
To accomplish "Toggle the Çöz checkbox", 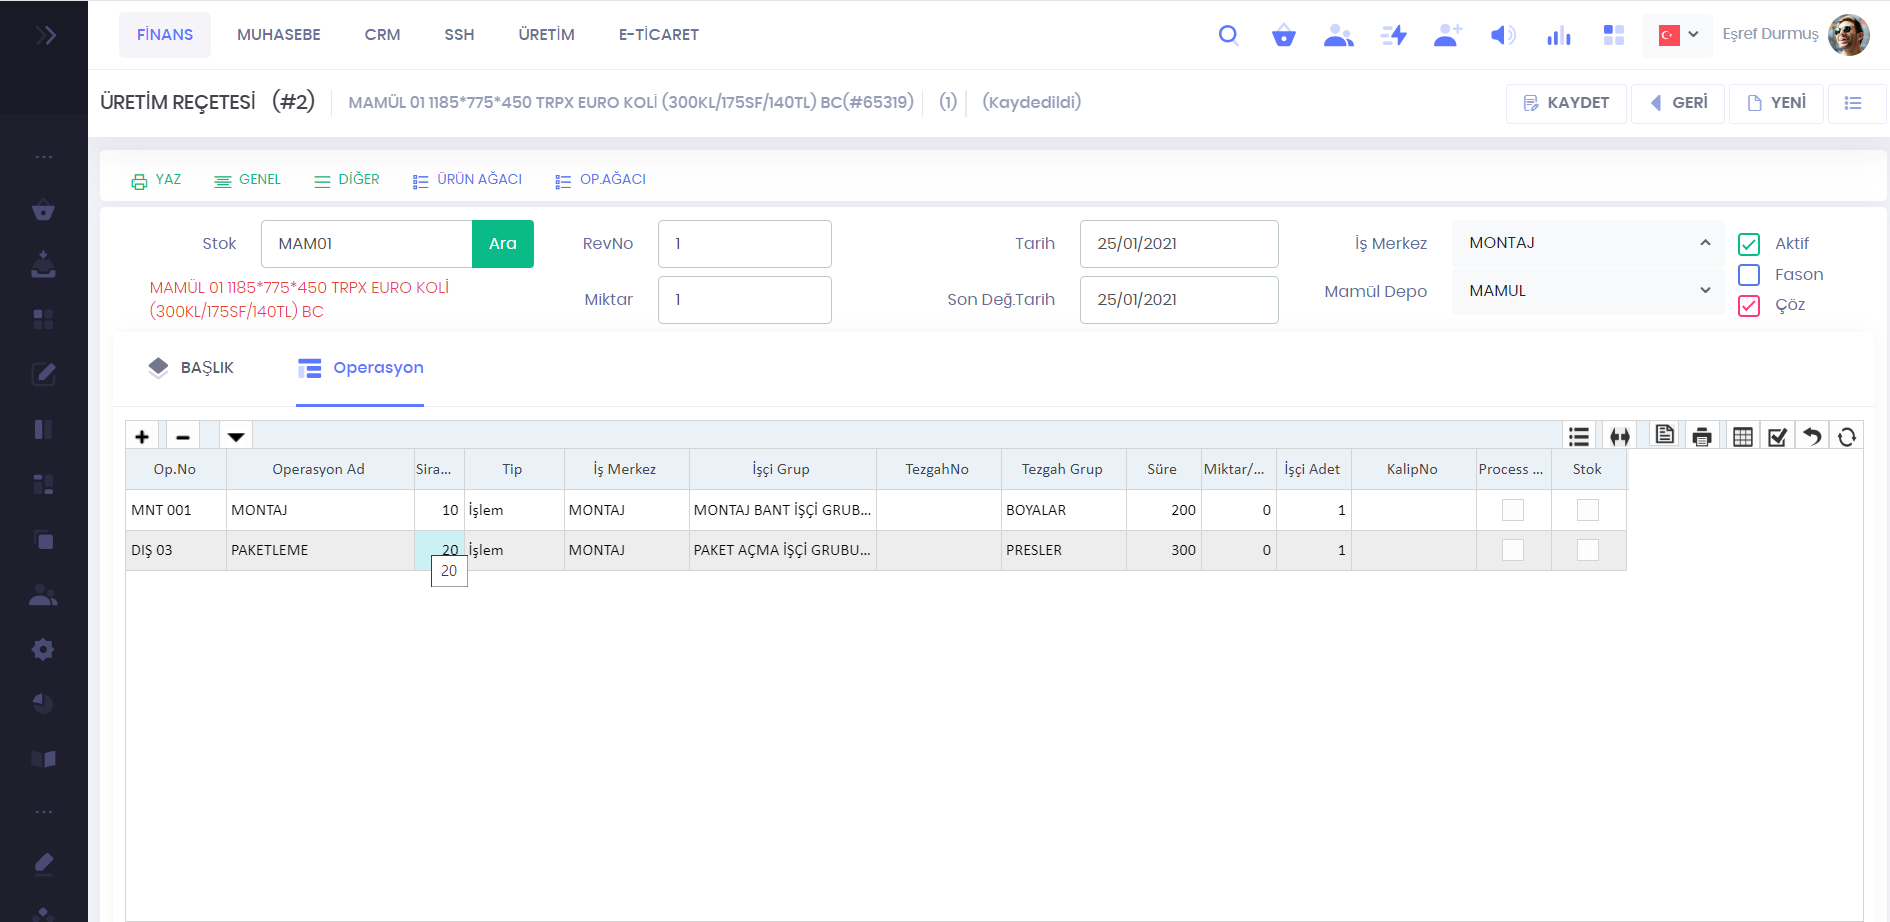I will click(1749, 306).
